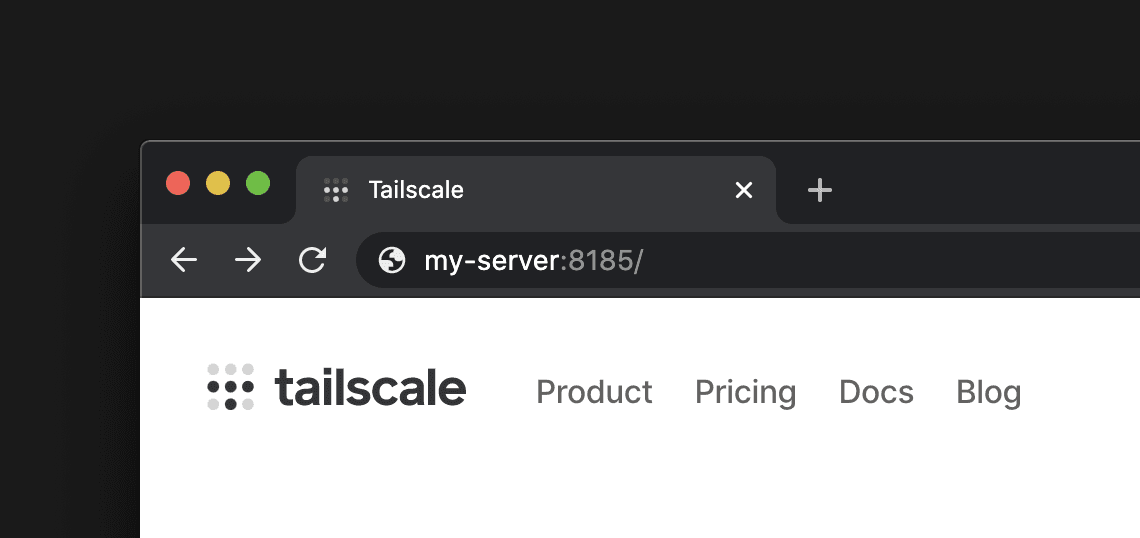The height and width of the screenshot is (538, 1140).
Task: Go forward to the next page
Action: (248, 261)
